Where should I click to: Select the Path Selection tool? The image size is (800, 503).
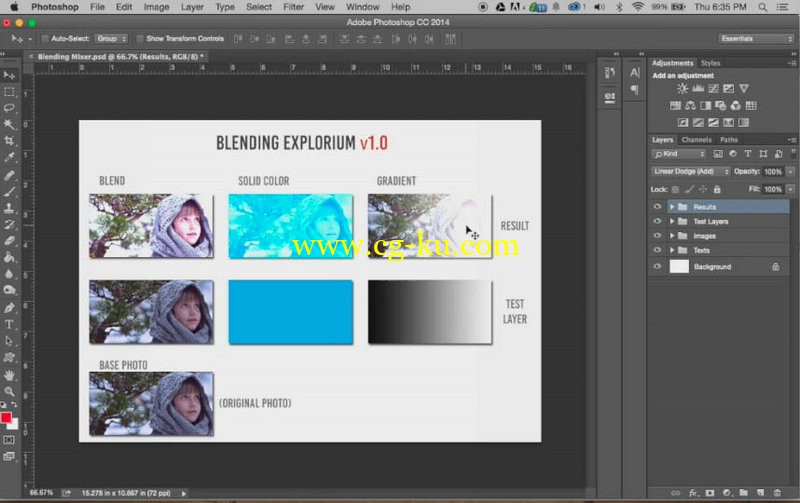(x=9, y=341)
